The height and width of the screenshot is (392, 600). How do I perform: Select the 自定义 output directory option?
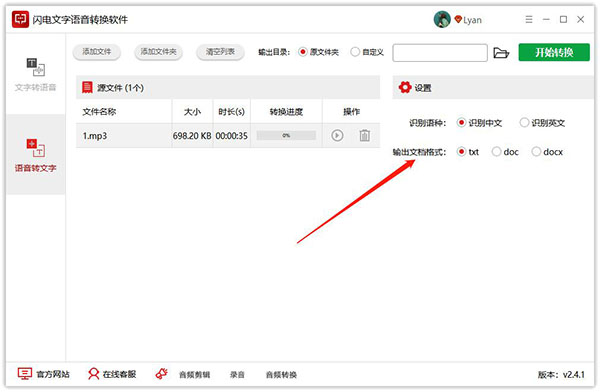(367, 52)
